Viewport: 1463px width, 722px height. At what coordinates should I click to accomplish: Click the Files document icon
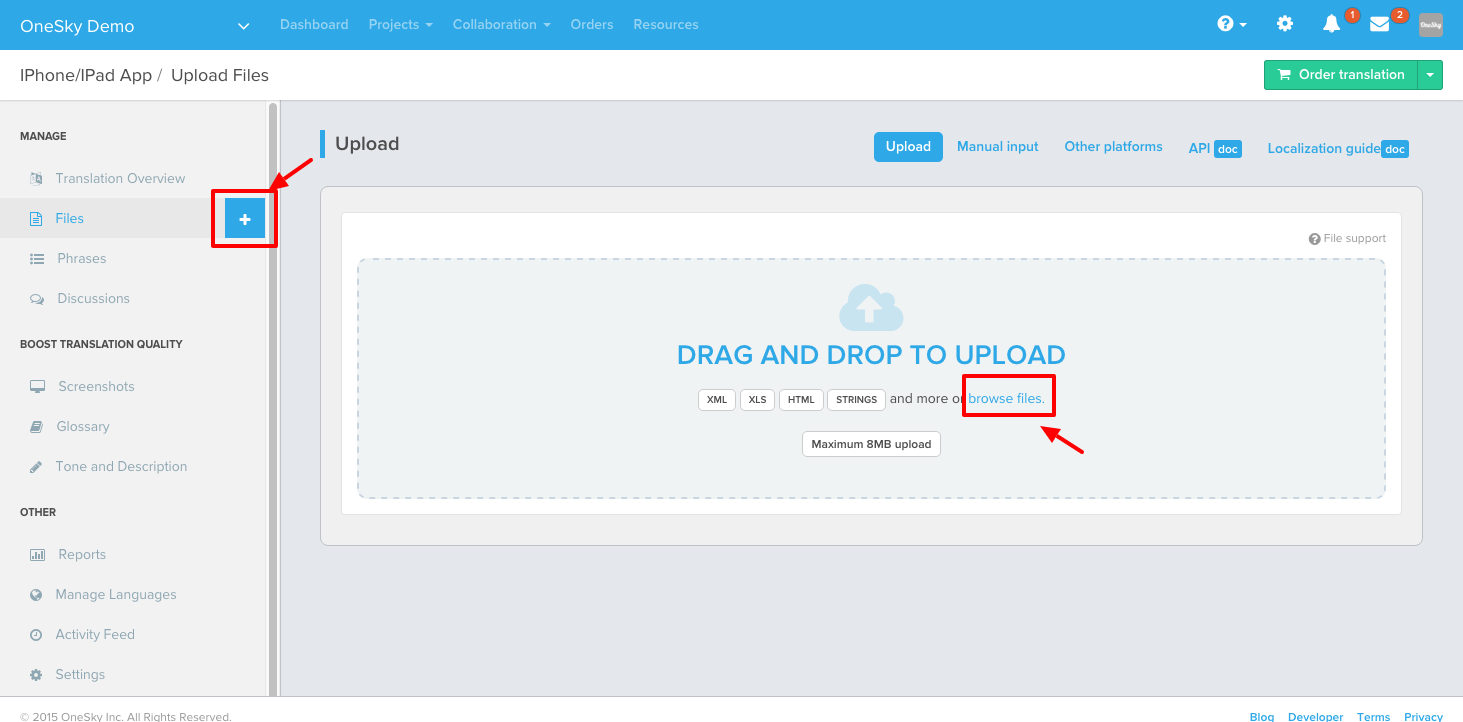(36, 218)
